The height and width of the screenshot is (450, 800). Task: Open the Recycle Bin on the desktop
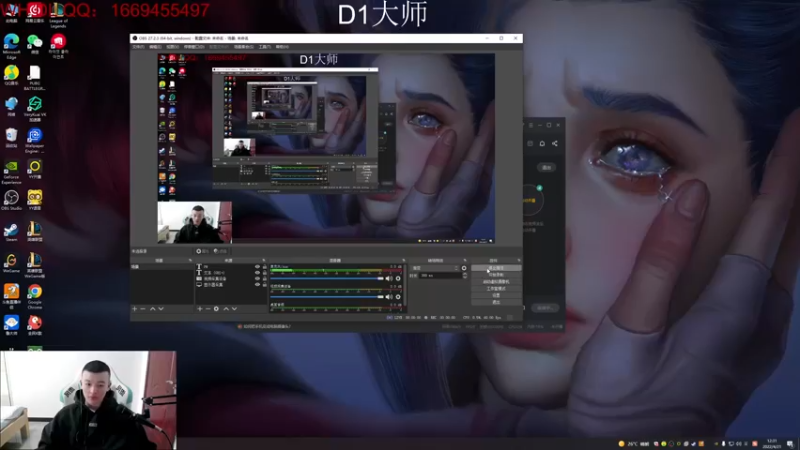tap(11, 138)
